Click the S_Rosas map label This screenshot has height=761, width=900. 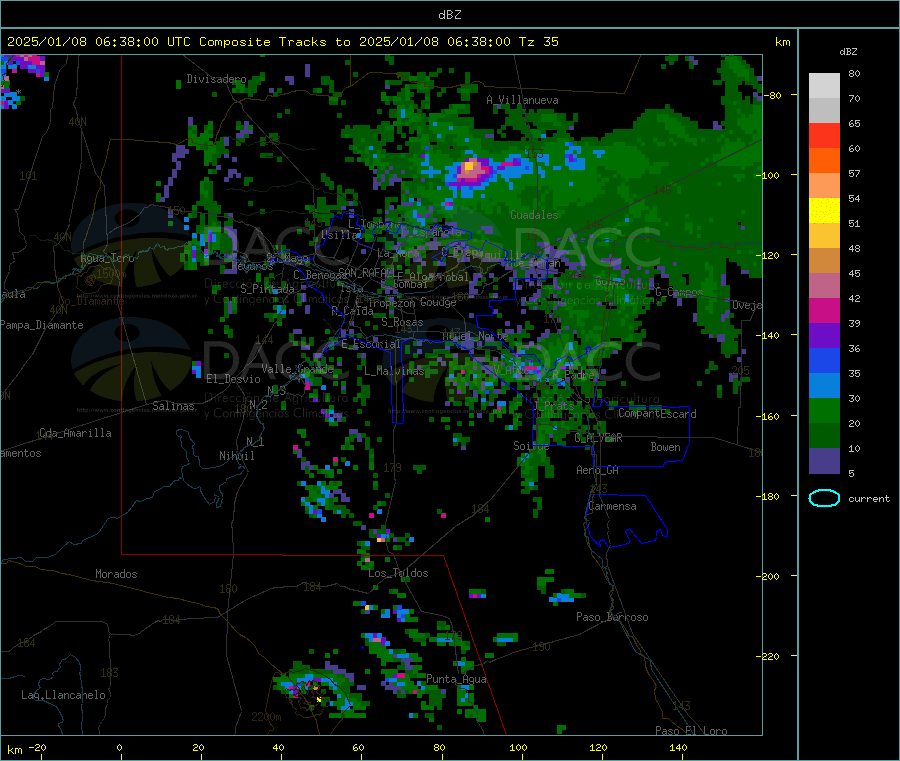(402, 323)
